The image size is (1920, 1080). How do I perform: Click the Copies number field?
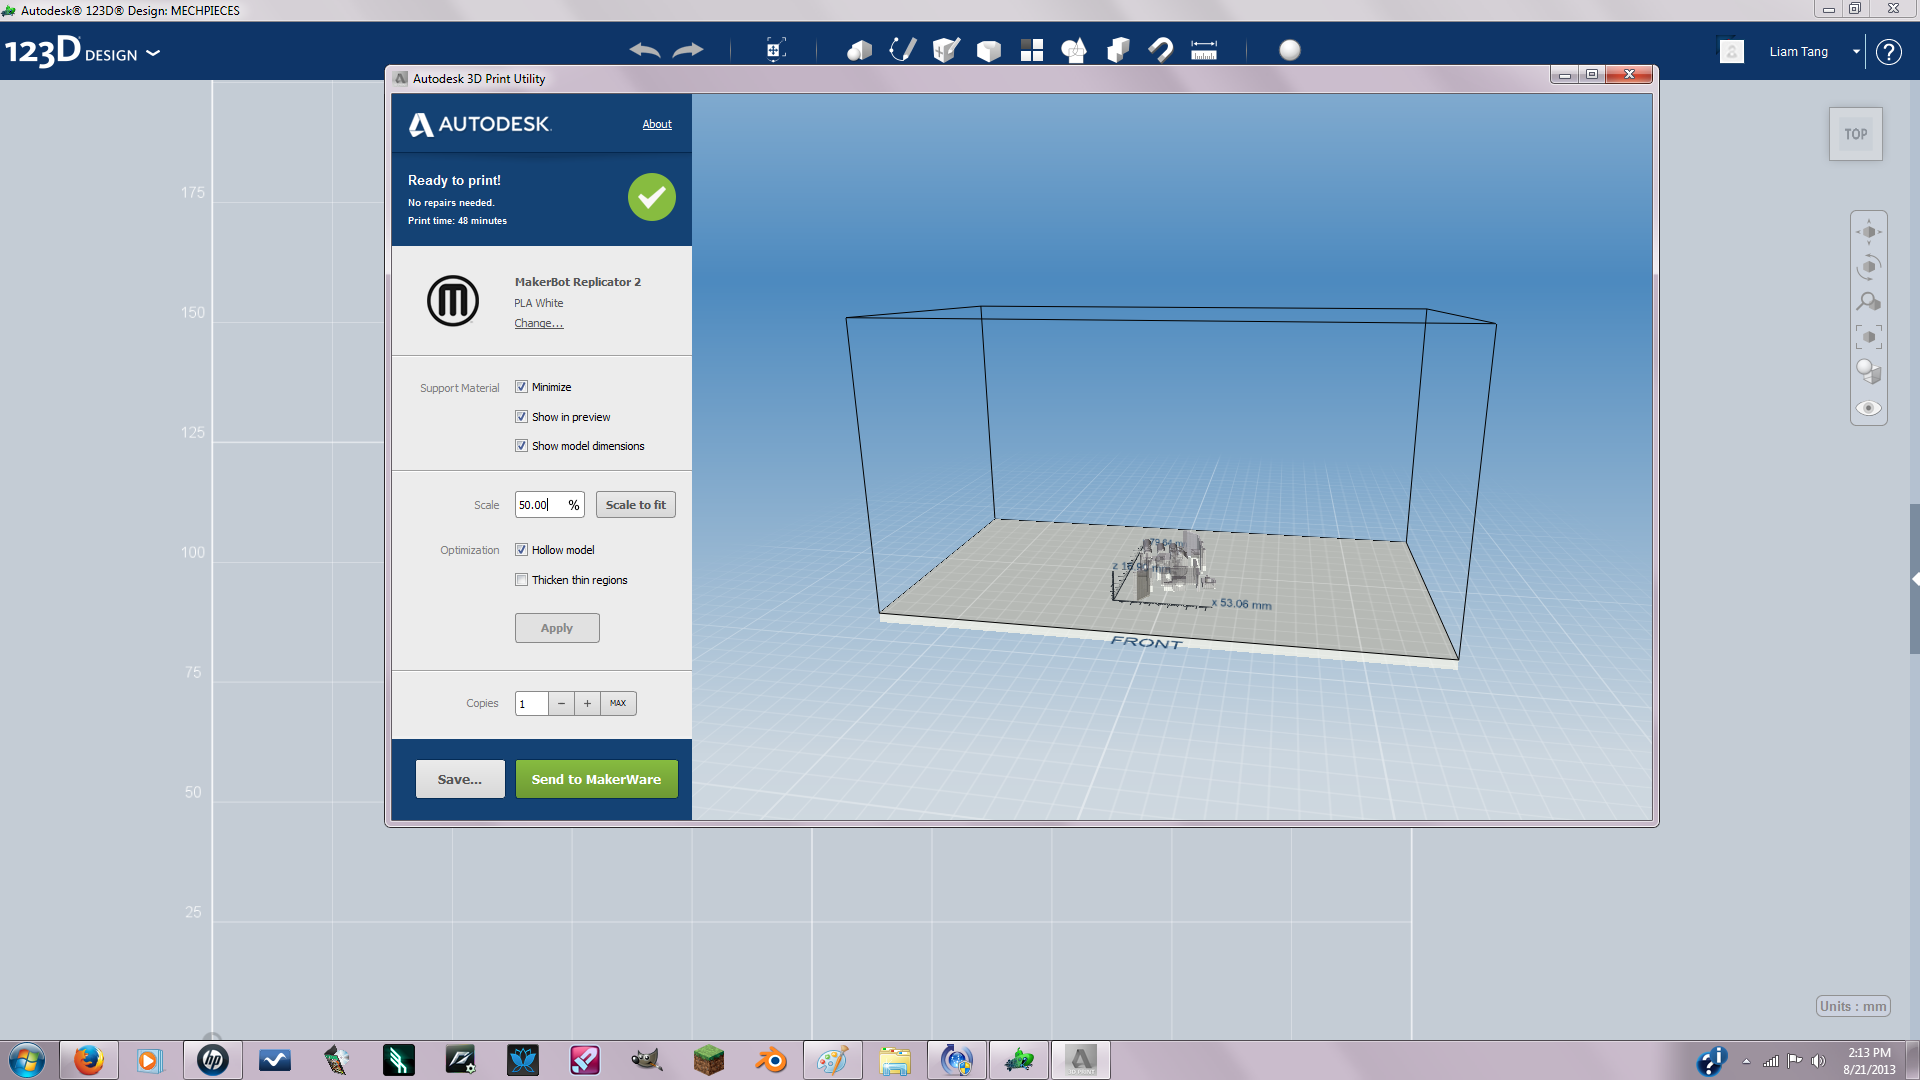(531, 703)
